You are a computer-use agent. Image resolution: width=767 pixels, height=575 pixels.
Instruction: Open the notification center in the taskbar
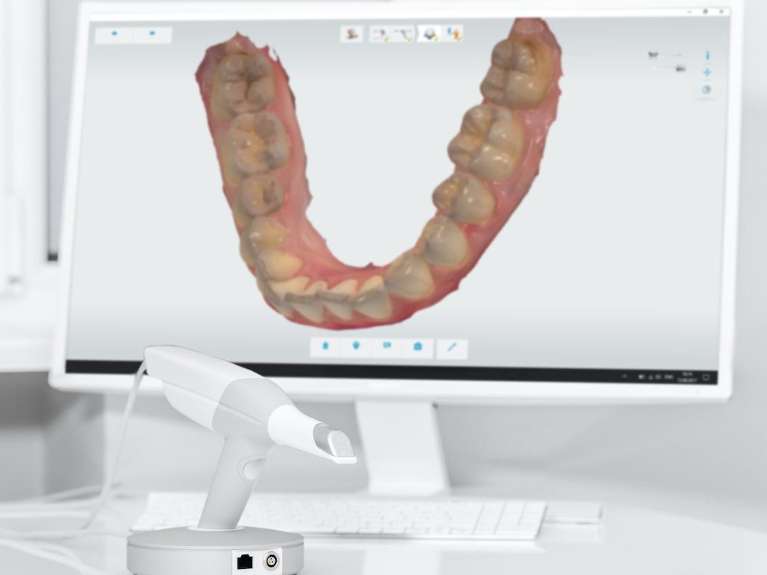[x=706, y=377]
